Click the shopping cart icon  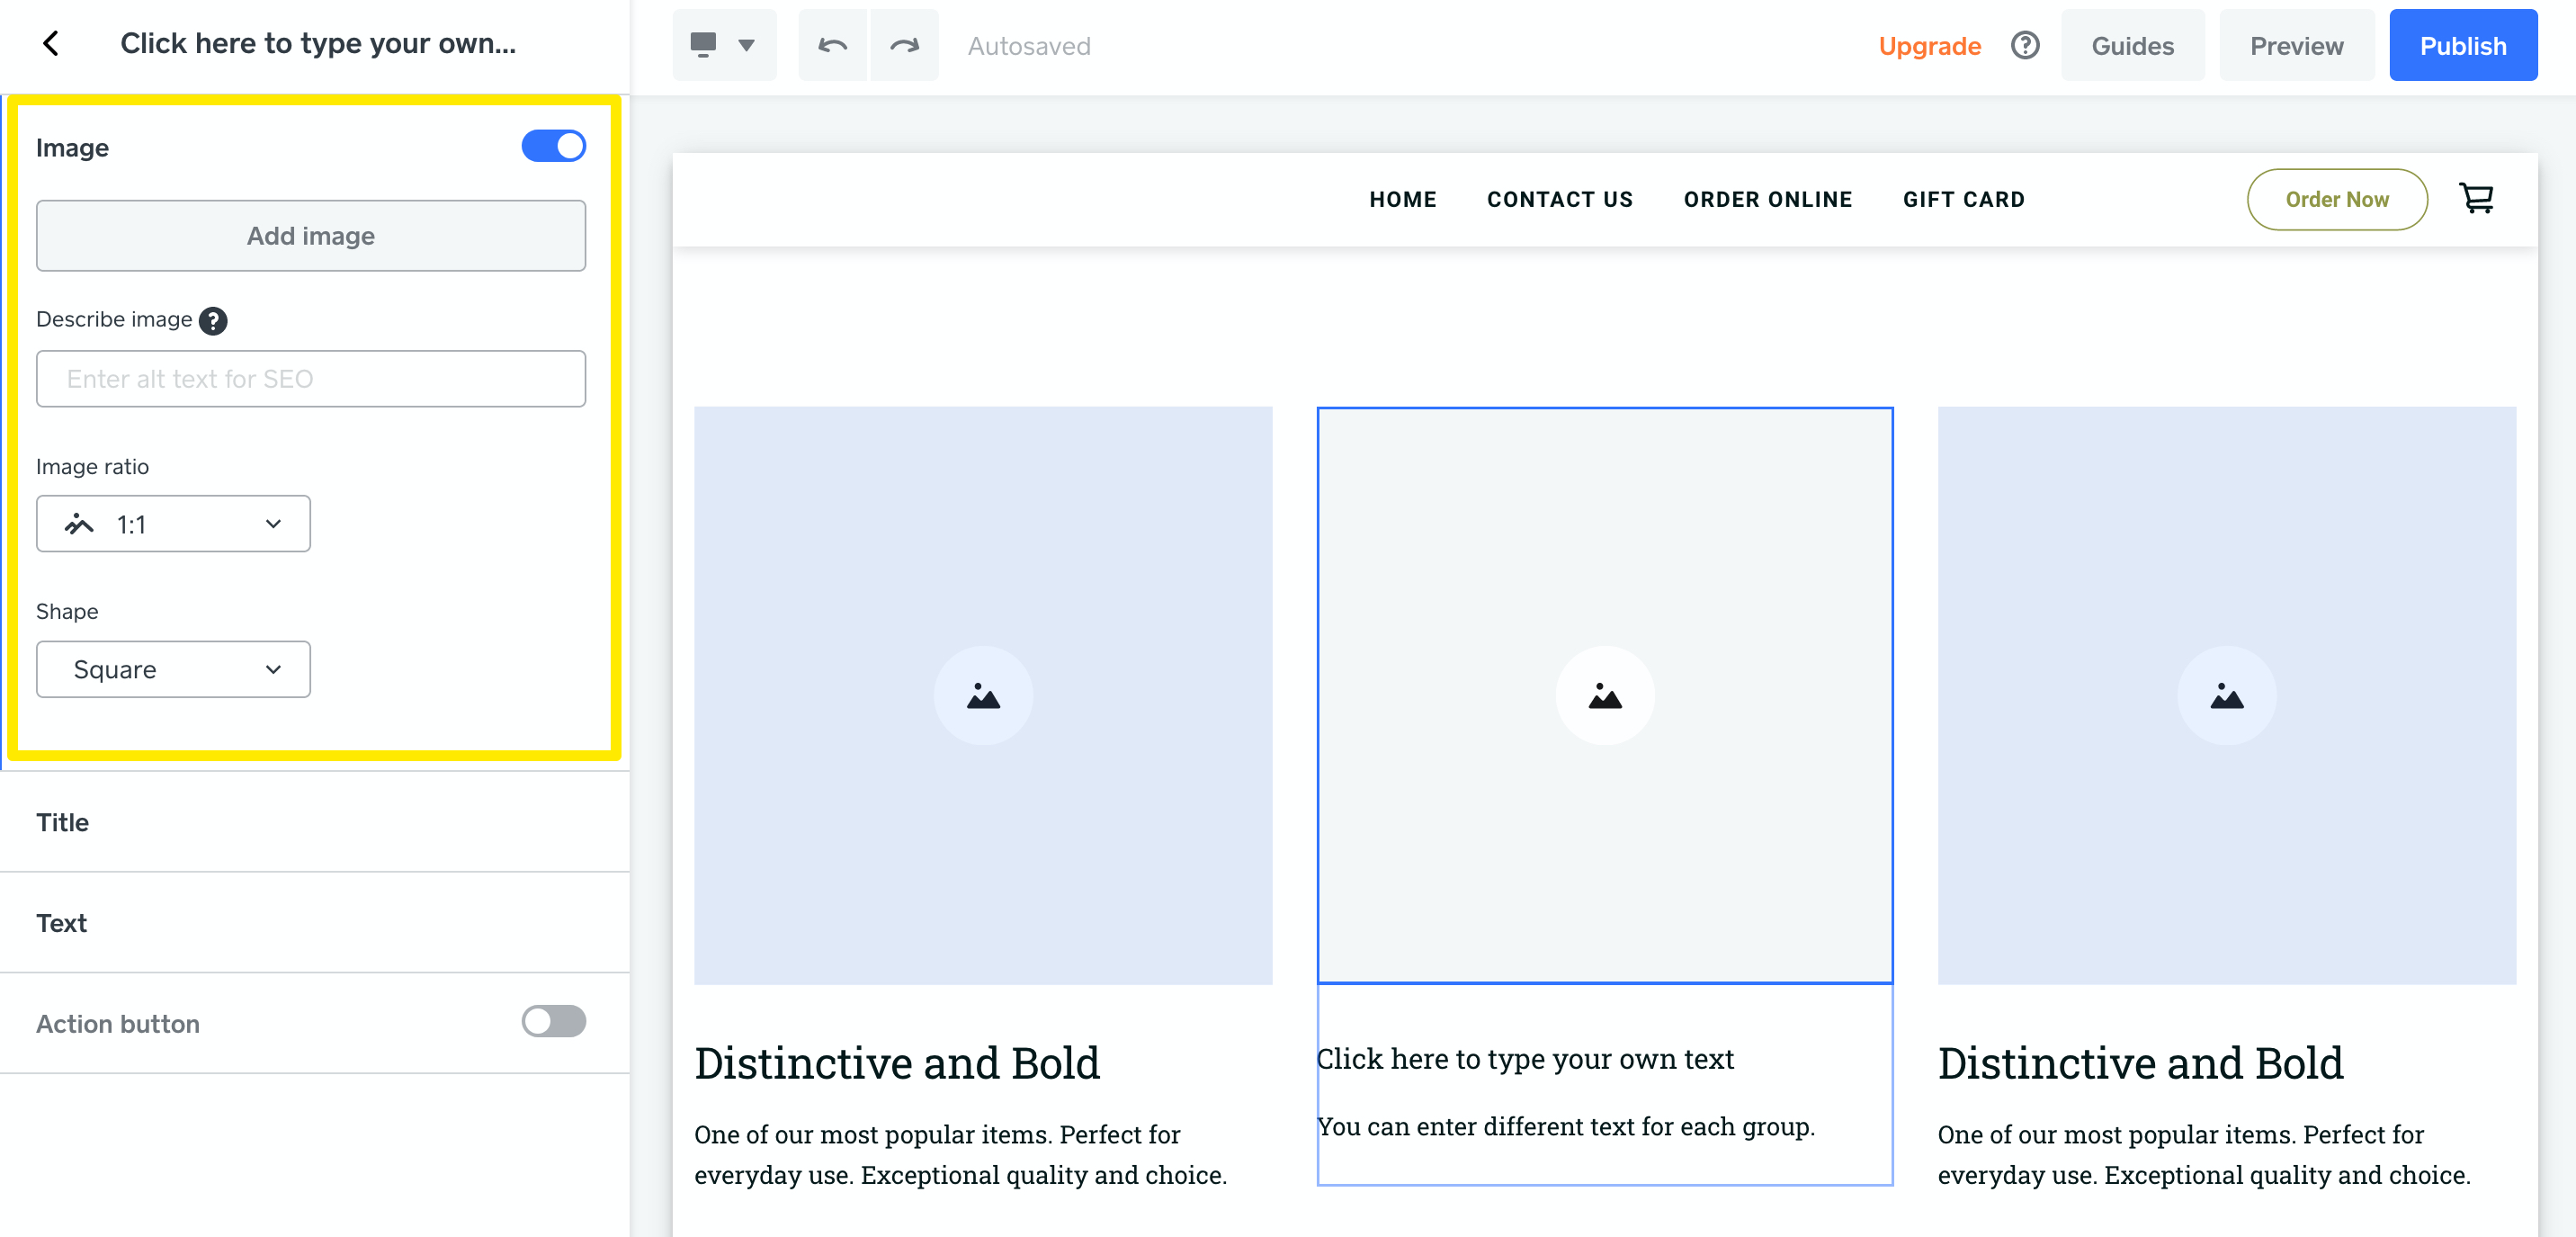click(x=2477, y=198)
